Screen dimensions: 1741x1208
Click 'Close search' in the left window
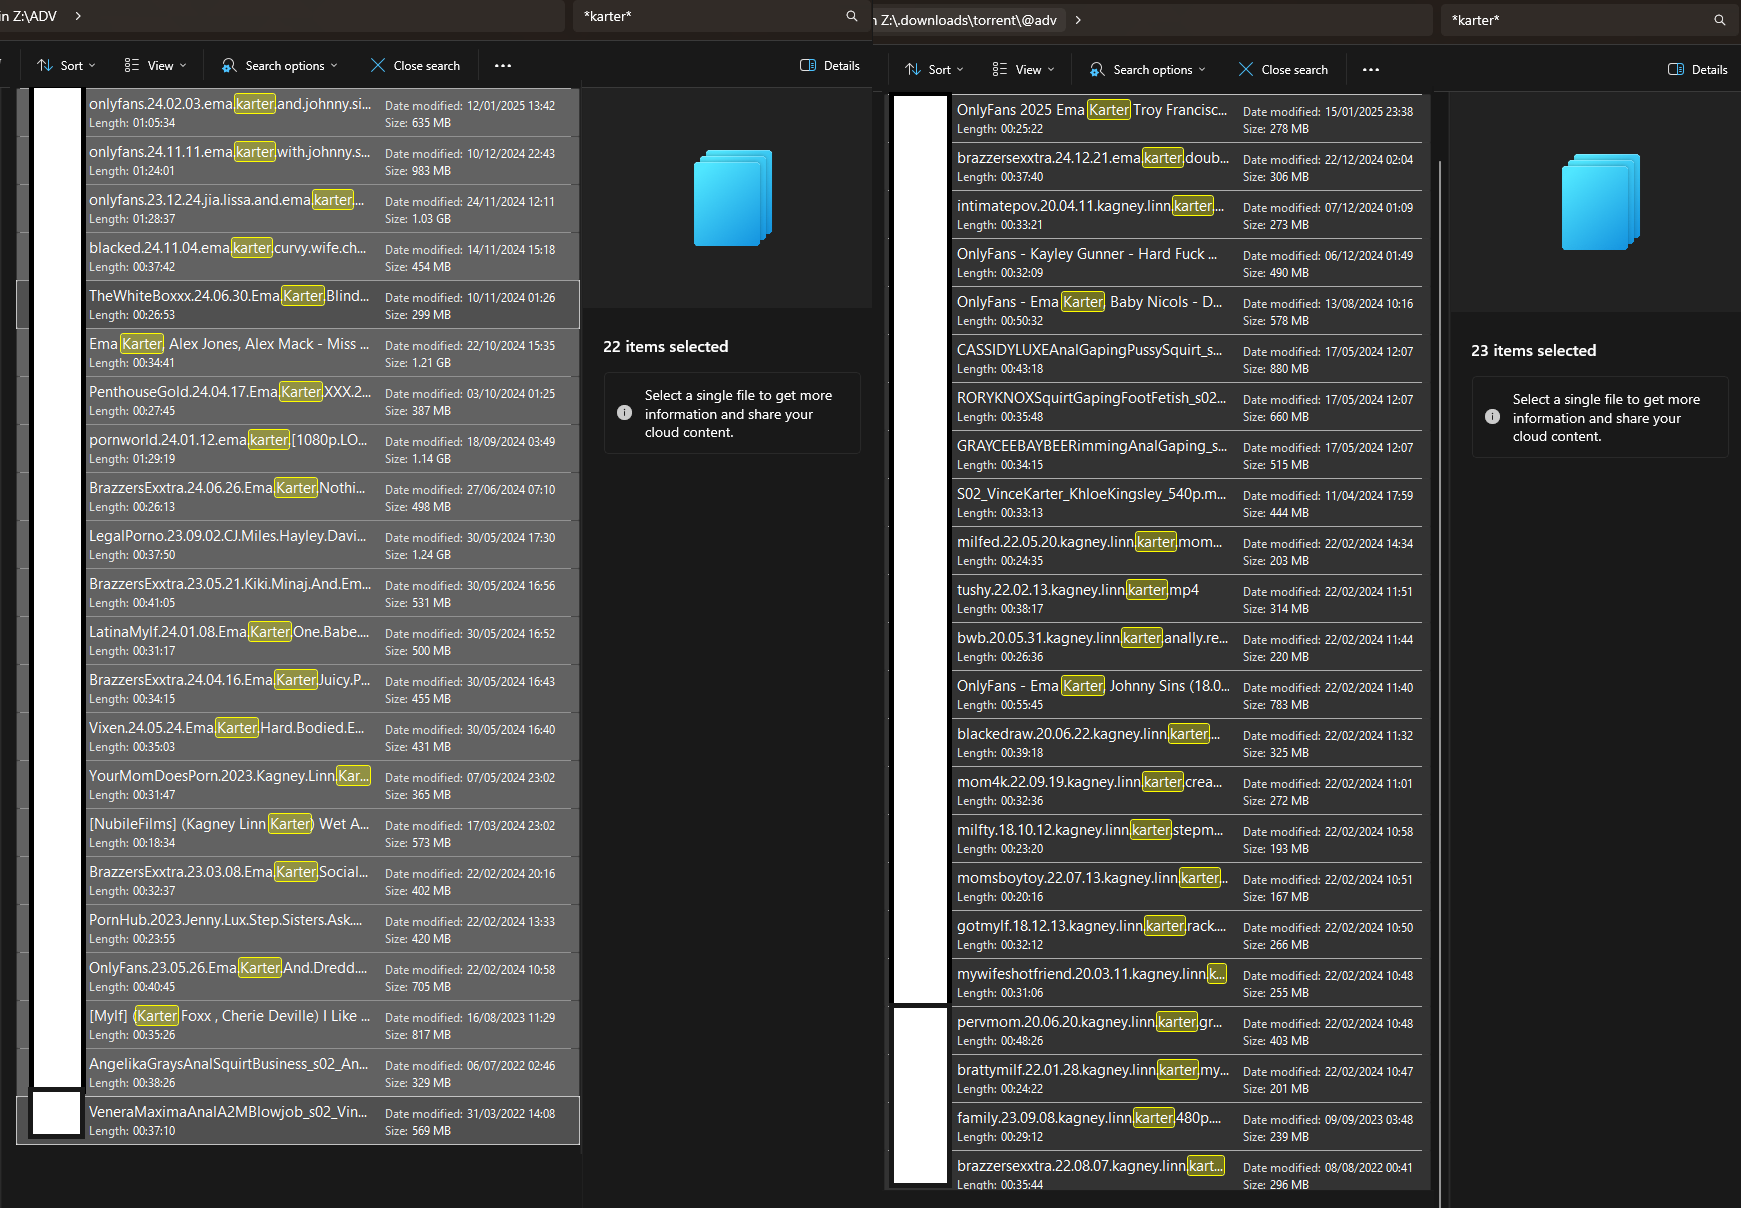pos(415,65)
